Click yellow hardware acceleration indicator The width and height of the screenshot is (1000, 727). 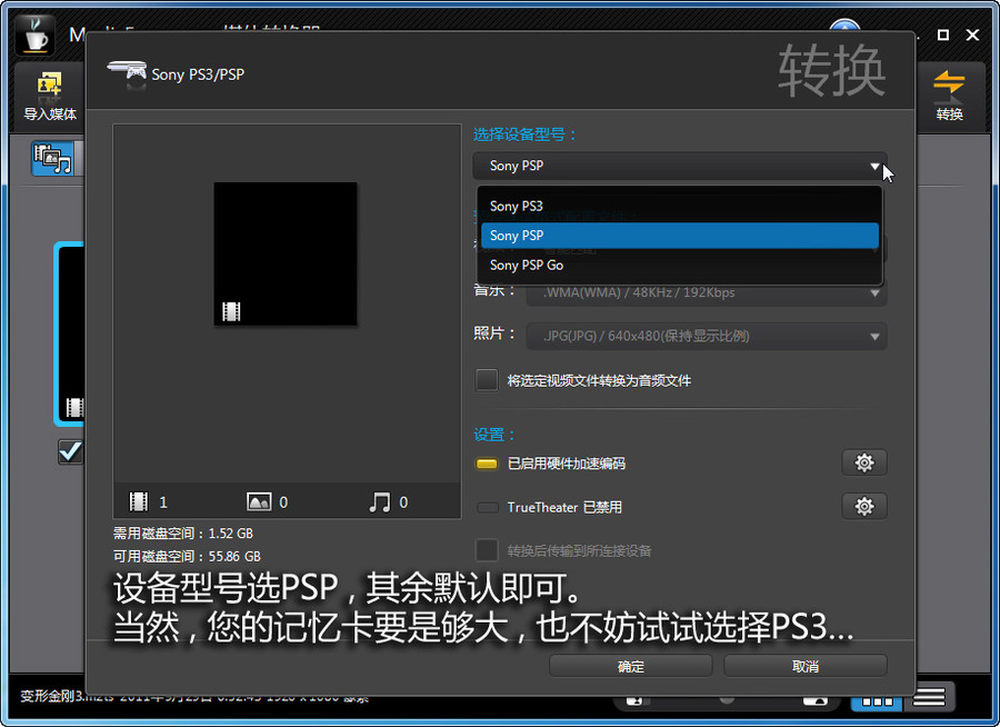487,464
